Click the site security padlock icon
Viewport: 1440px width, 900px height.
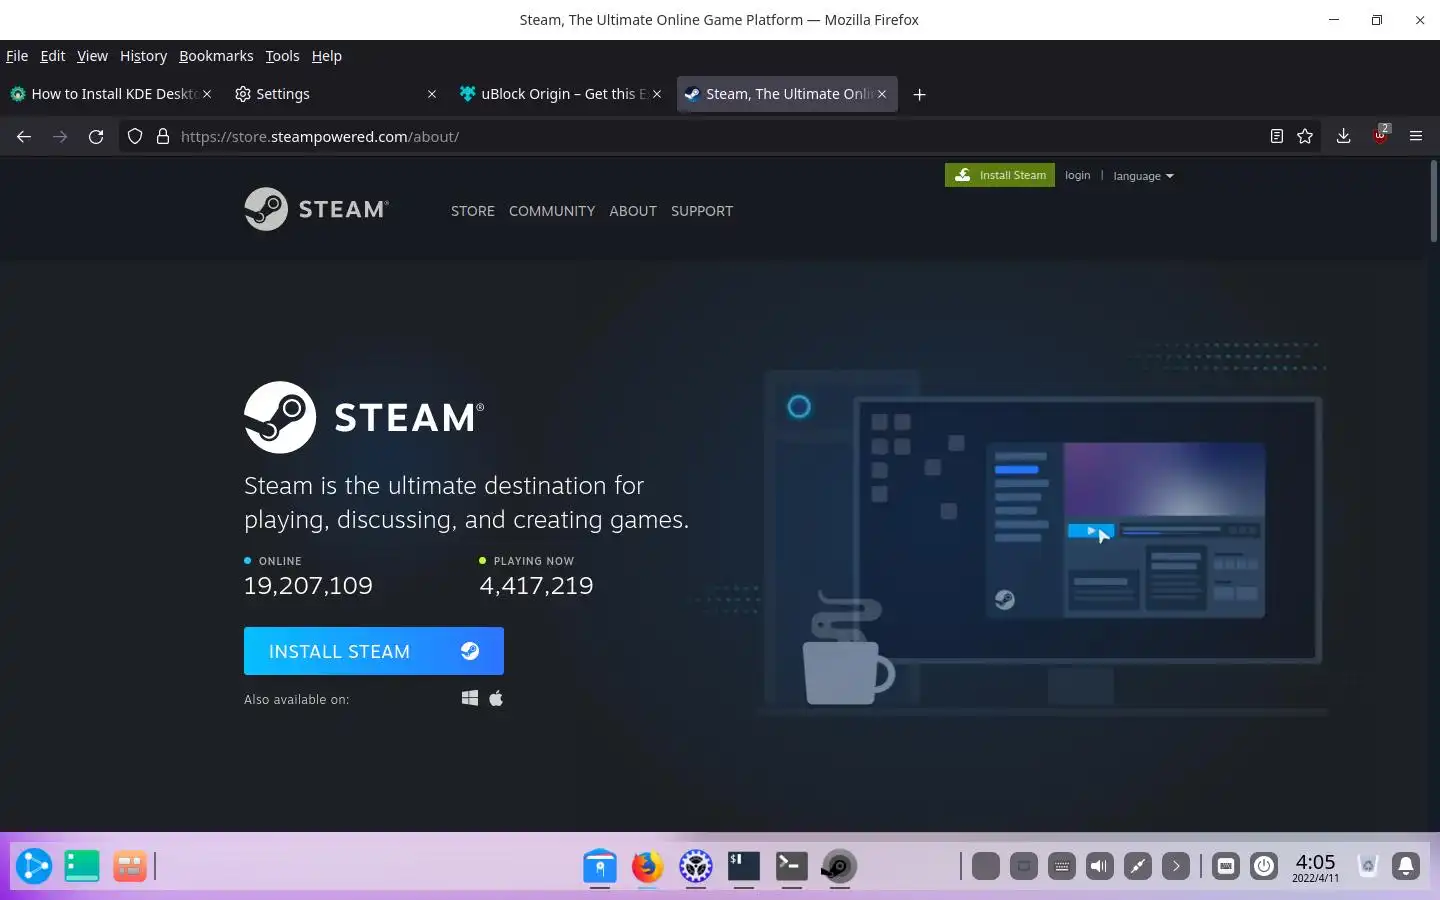162,136
